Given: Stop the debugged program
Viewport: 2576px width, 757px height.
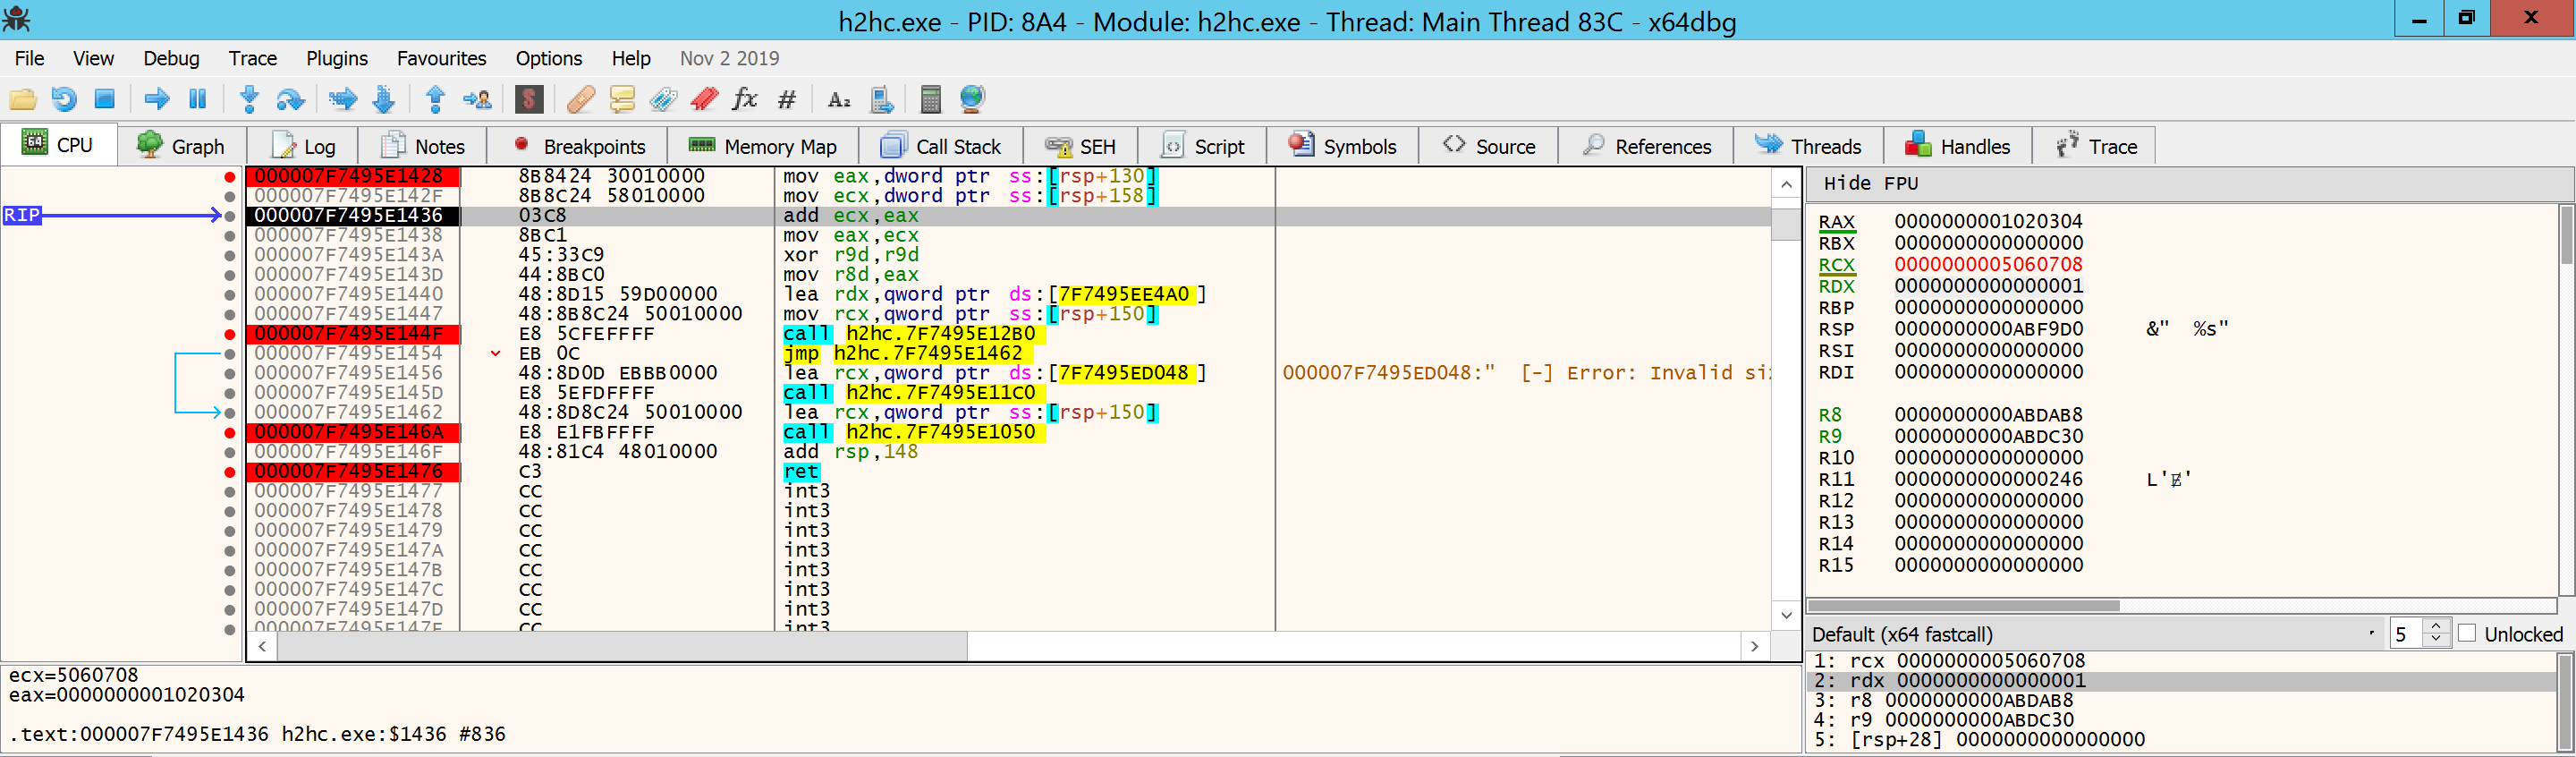Looking at the screenshot, I should pos(104,99).
